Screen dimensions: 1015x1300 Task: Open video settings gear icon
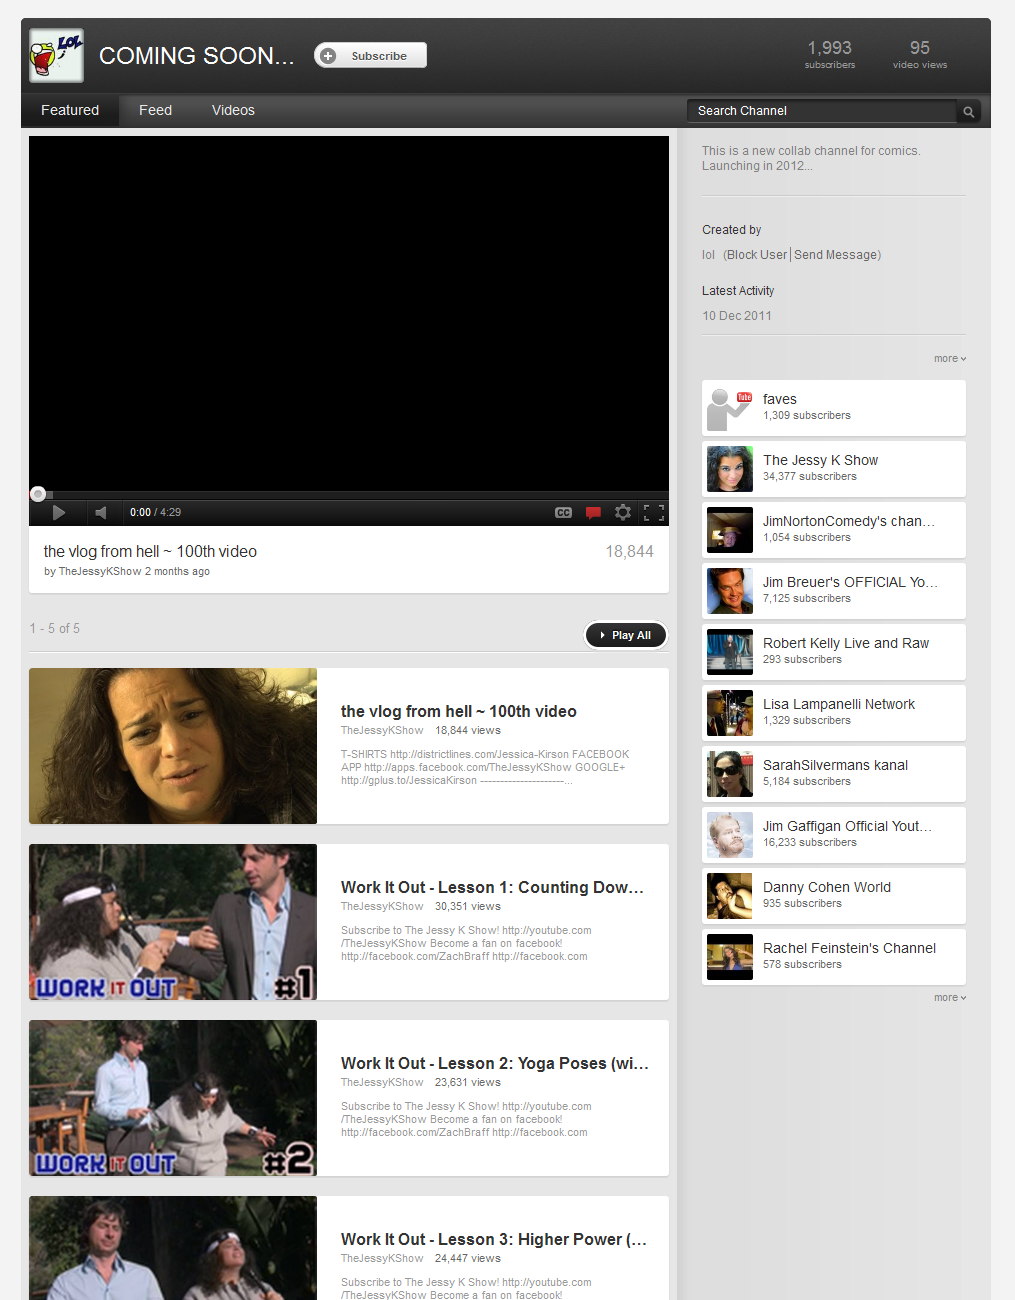pyautogui.click(x=623, y=513)
